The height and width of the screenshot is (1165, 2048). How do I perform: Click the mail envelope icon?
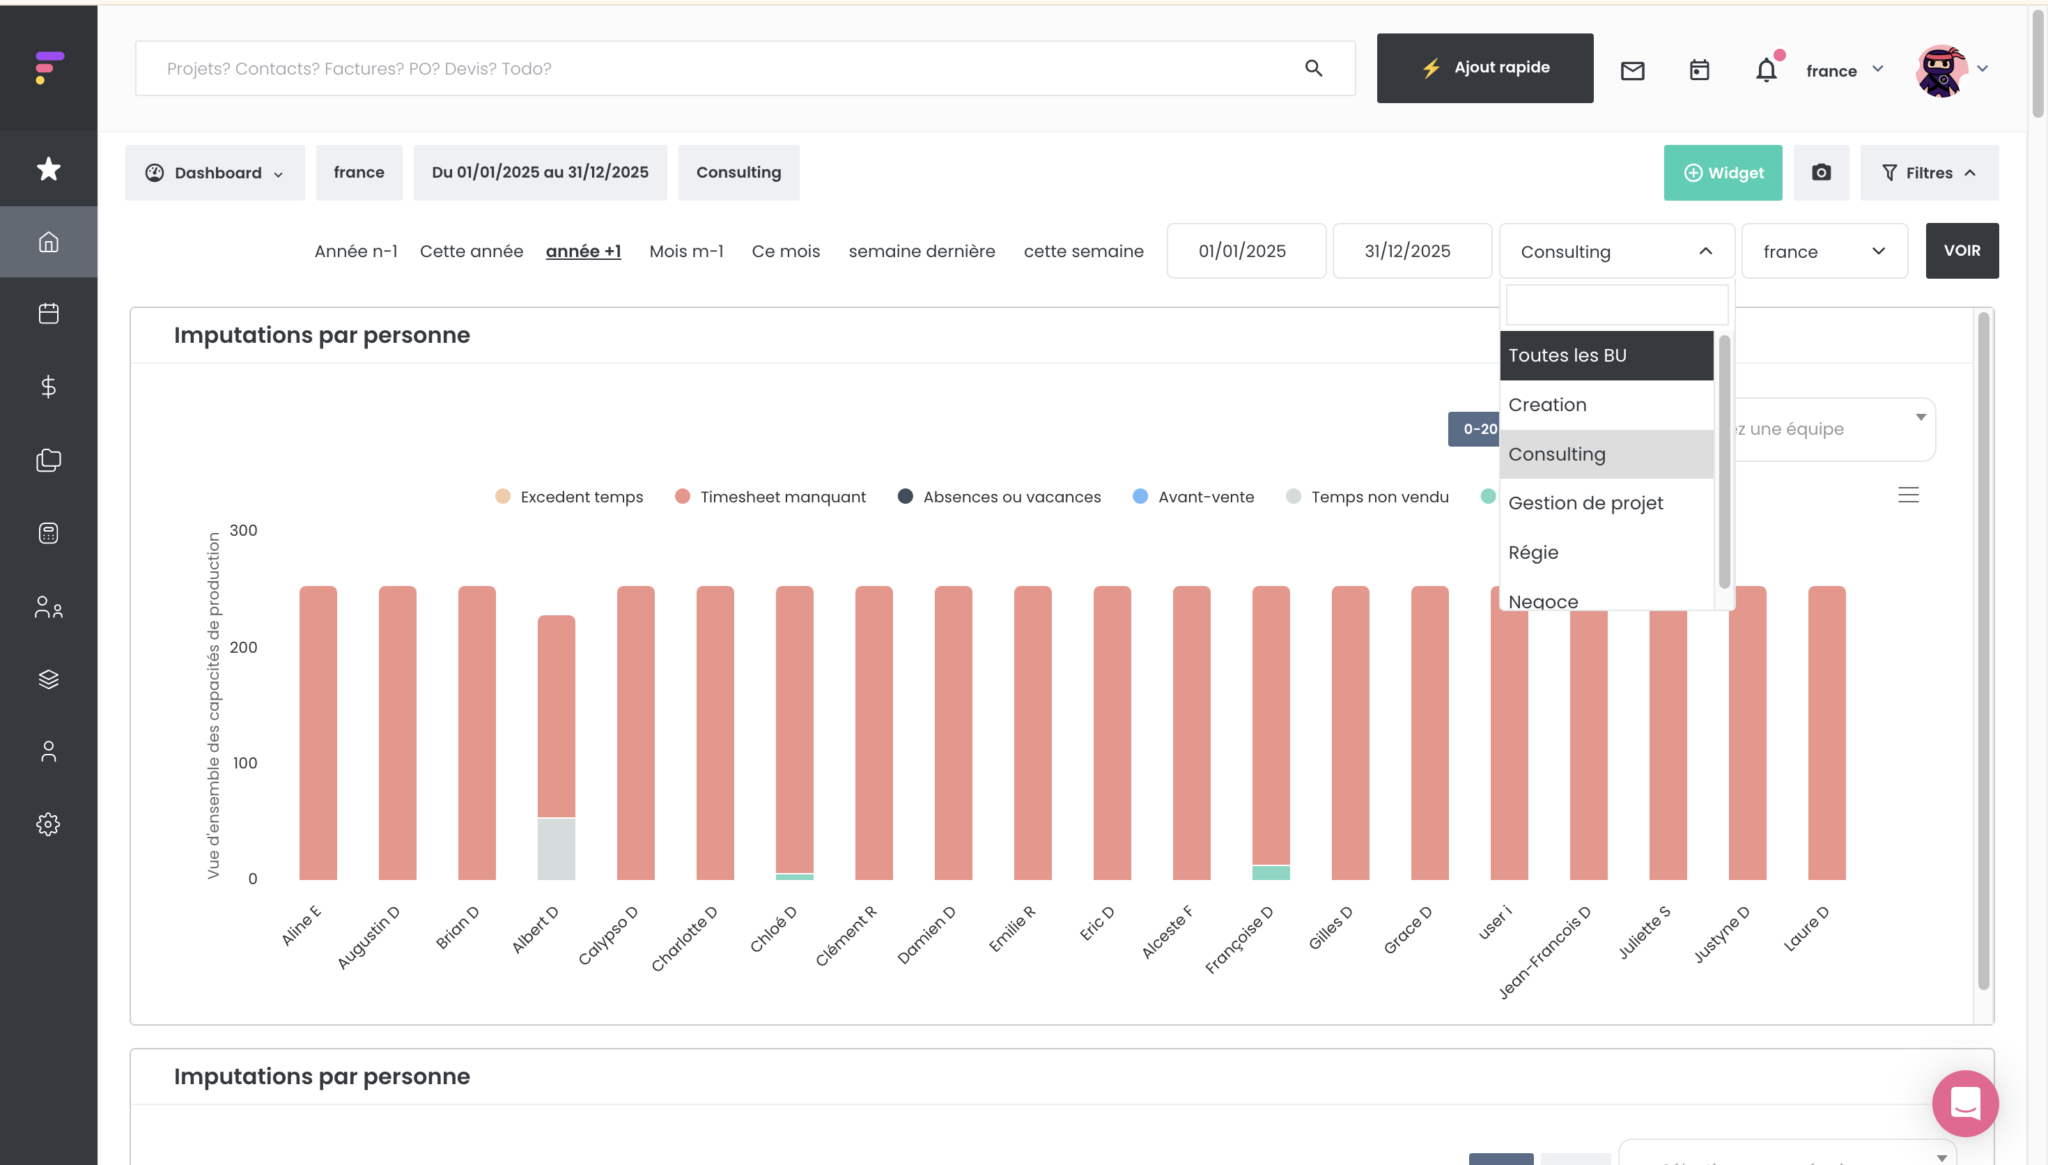(x=1632, y=70)
